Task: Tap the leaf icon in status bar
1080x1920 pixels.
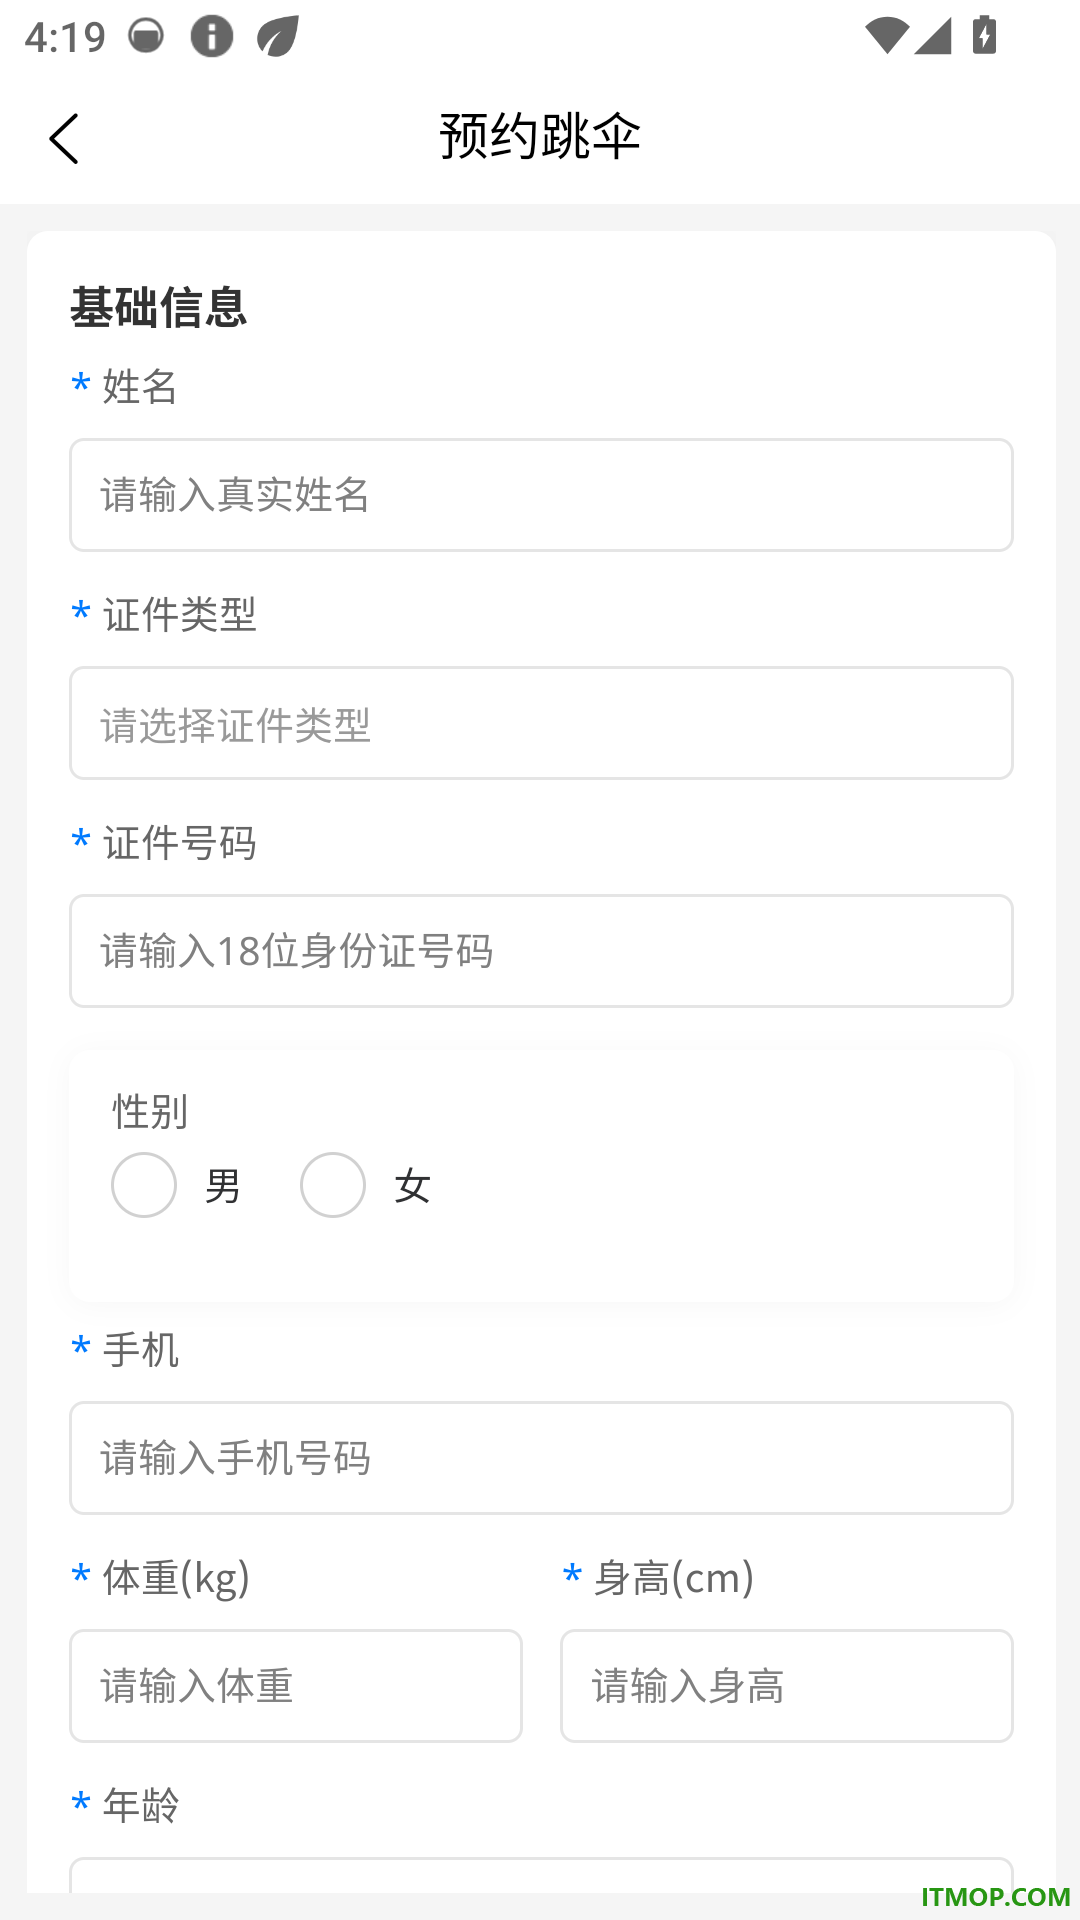Action: tap(277, 37)
